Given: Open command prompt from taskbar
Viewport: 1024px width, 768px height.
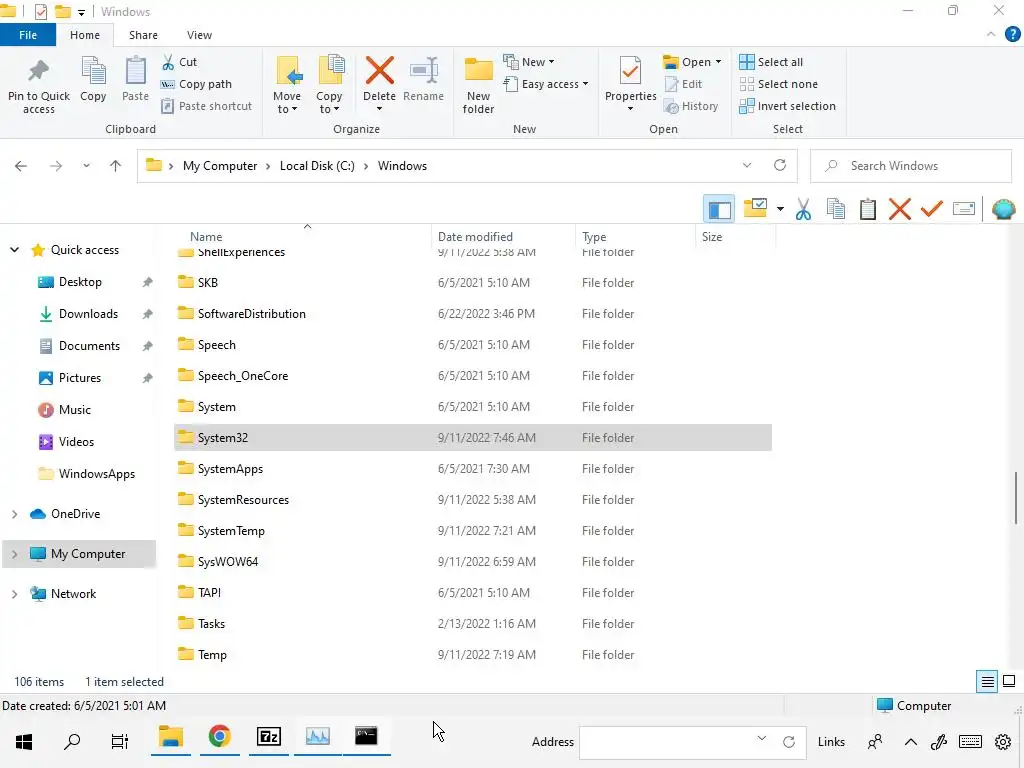Looking at the screenshot, I should [x=366, y=737].
